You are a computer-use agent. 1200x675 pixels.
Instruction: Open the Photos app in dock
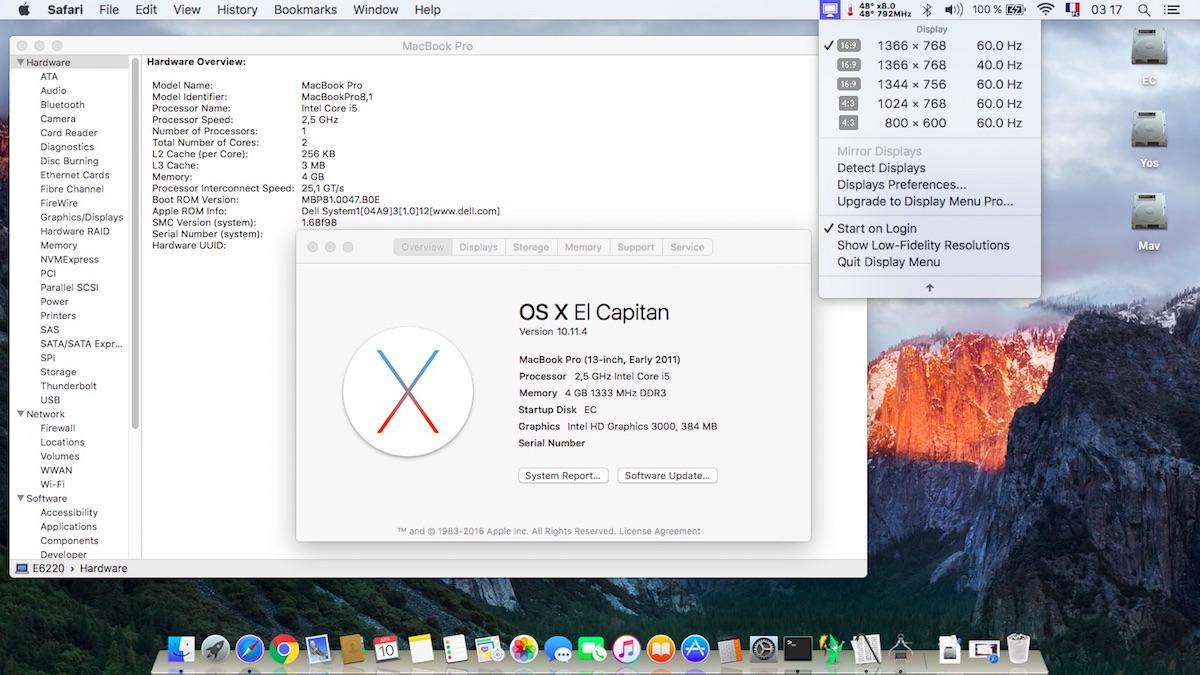[x=524, y=650]
